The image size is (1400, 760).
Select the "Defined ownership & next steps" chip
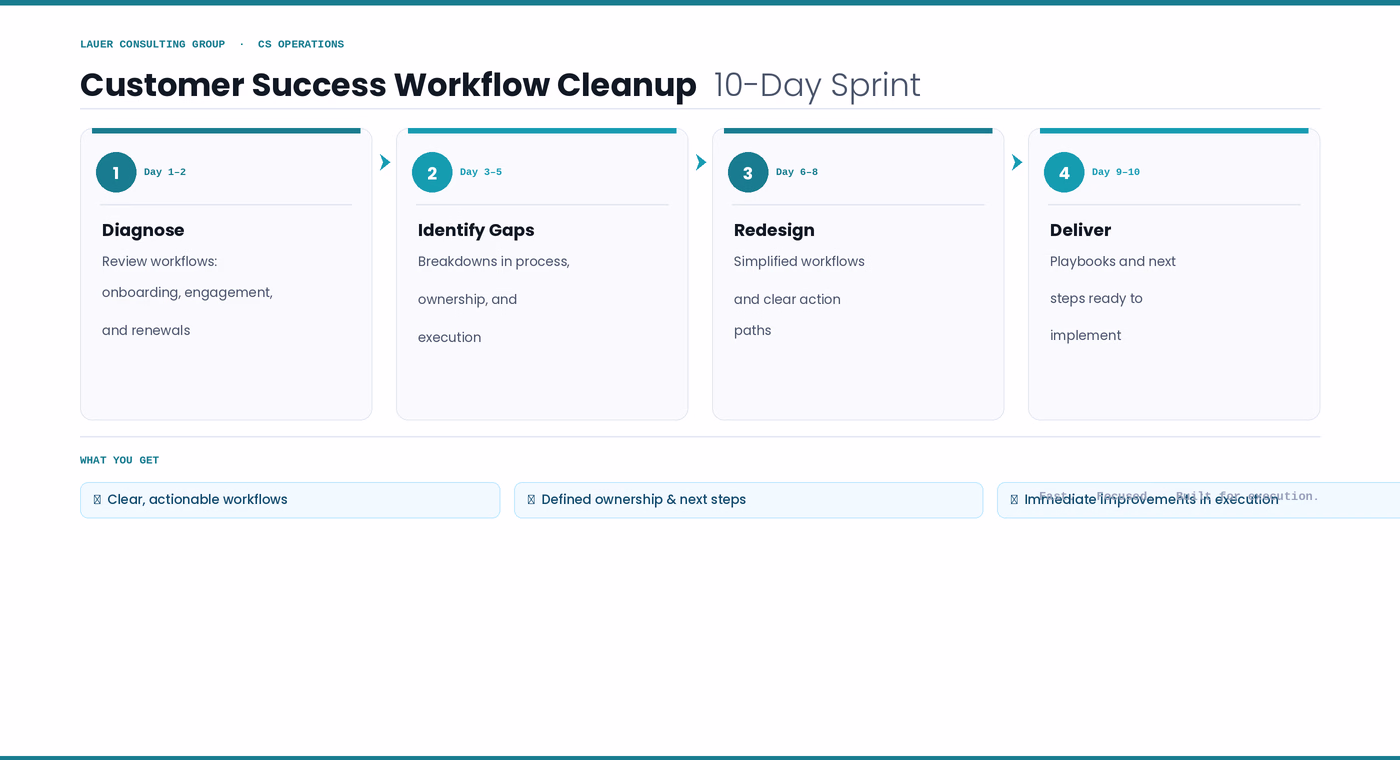[748, 500]
